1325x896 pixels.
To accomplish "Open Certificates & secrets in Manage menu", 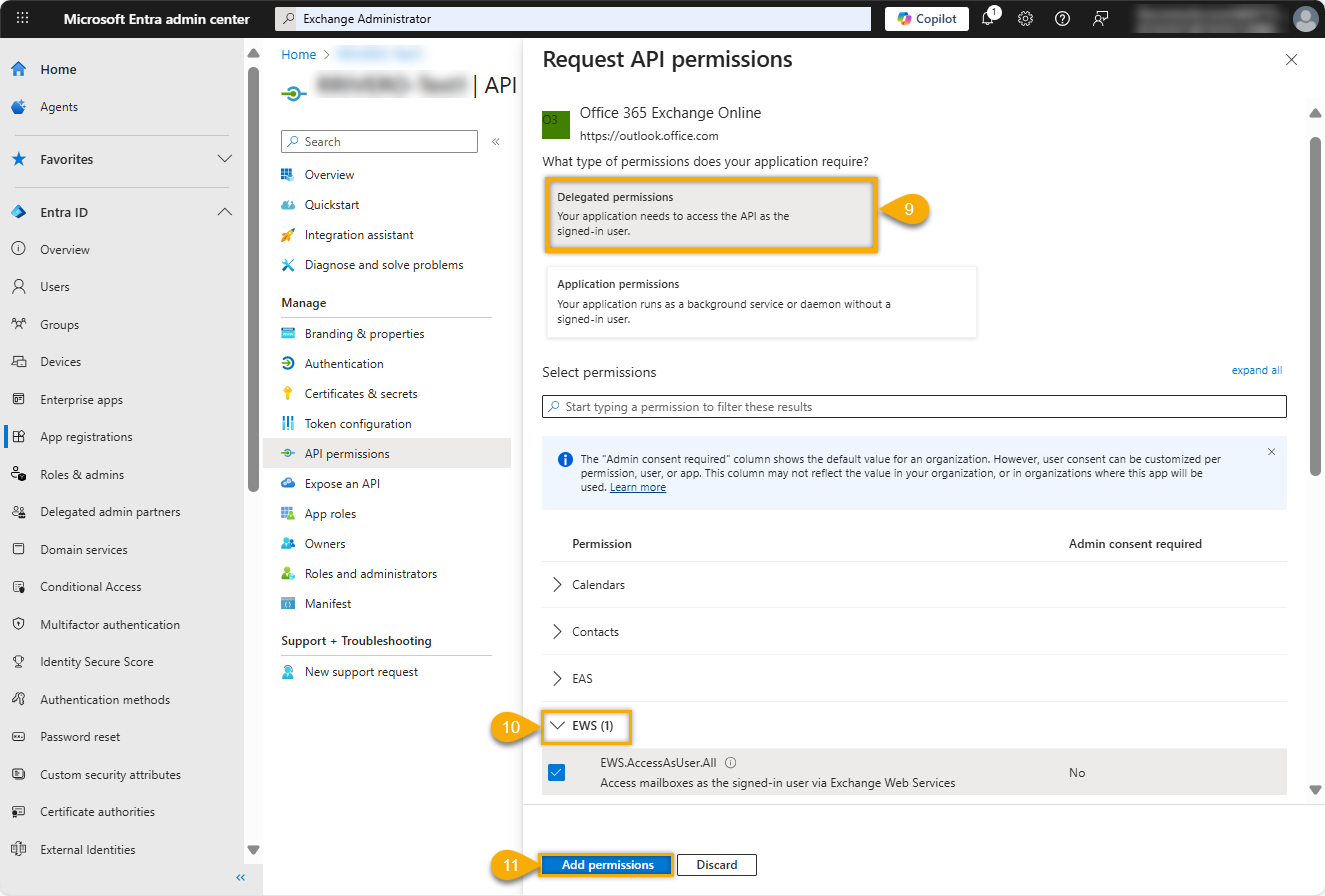I will tap(361, 394).
